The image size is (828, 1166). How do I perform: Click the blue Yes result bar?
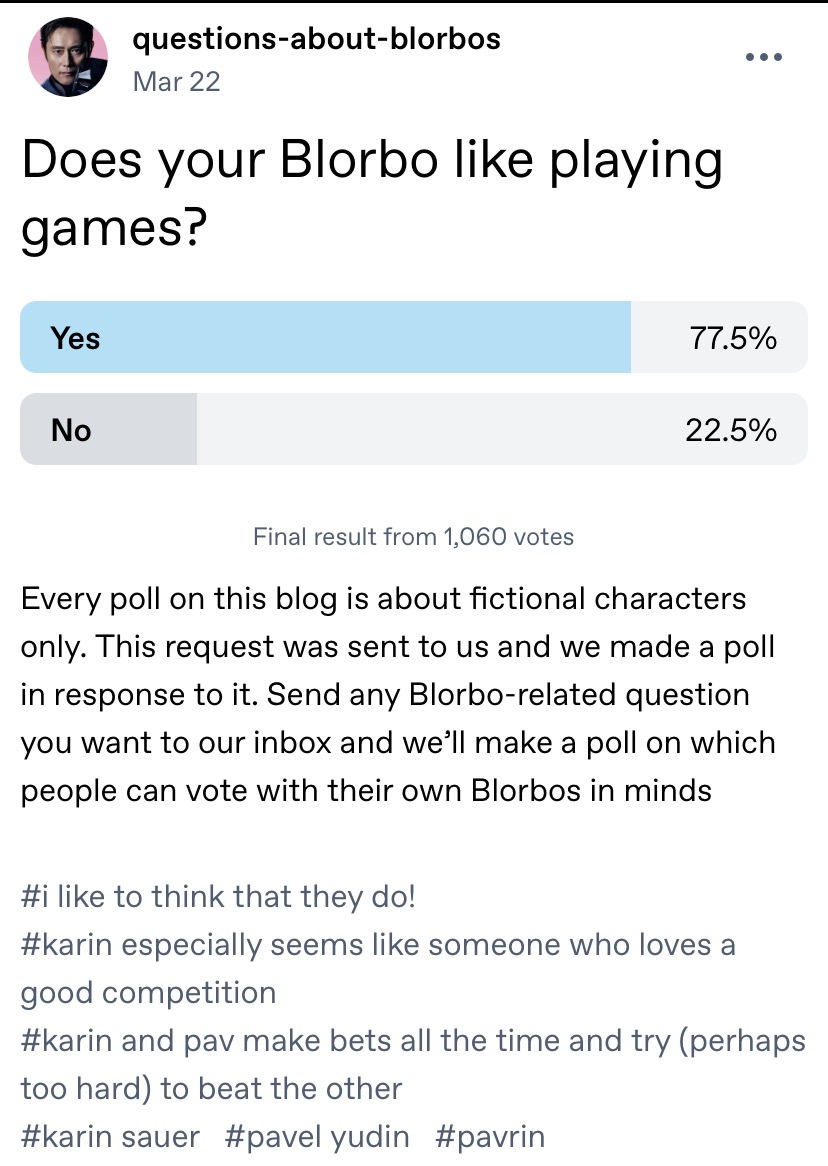[x=325, y=337]
